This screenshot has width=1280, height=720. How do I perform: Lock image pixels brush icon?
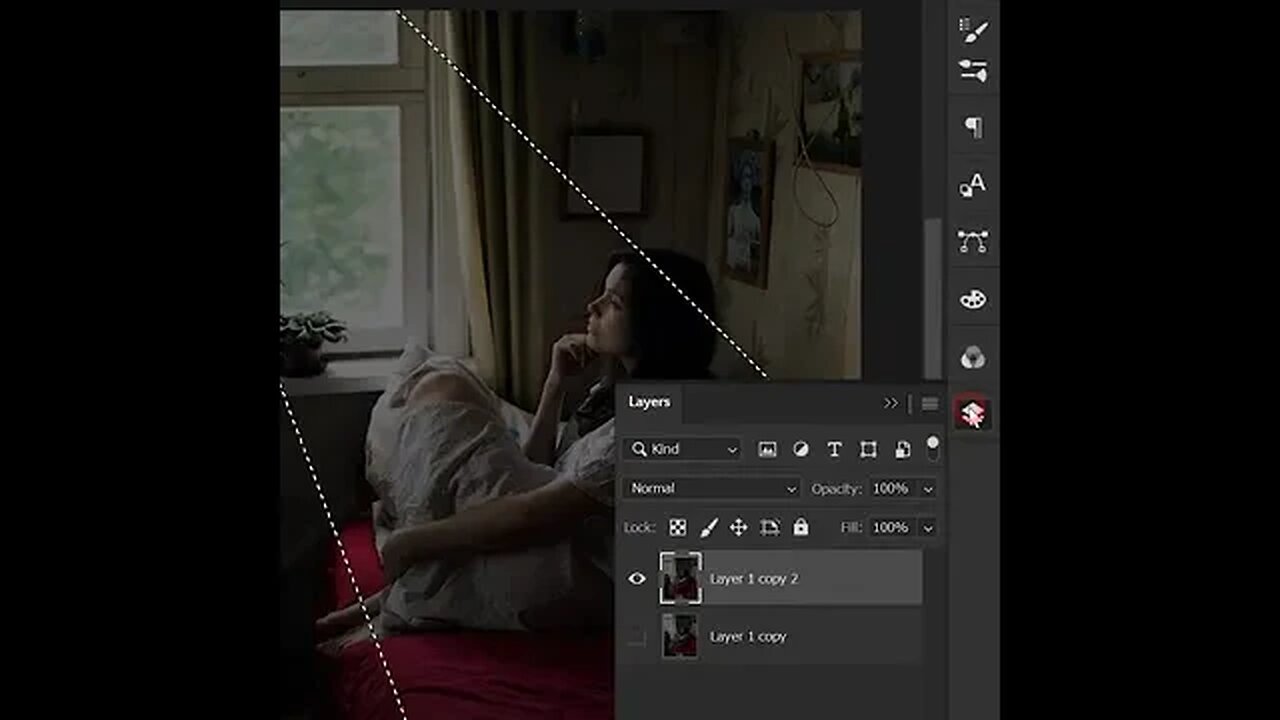708,527
